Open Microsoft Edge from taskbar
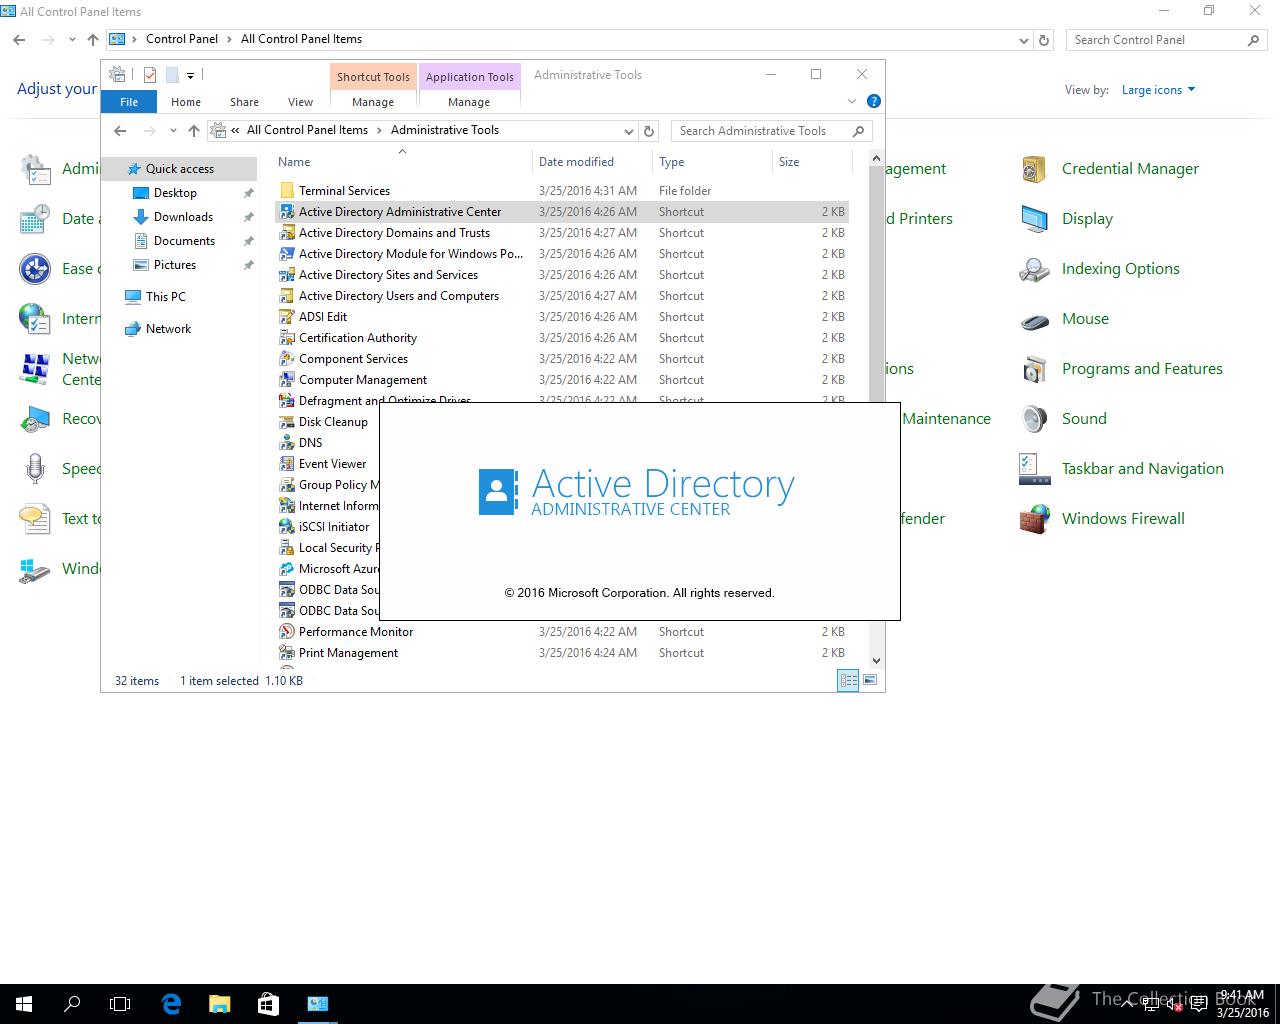The image size is (1280, 1024). point(171,1003)
